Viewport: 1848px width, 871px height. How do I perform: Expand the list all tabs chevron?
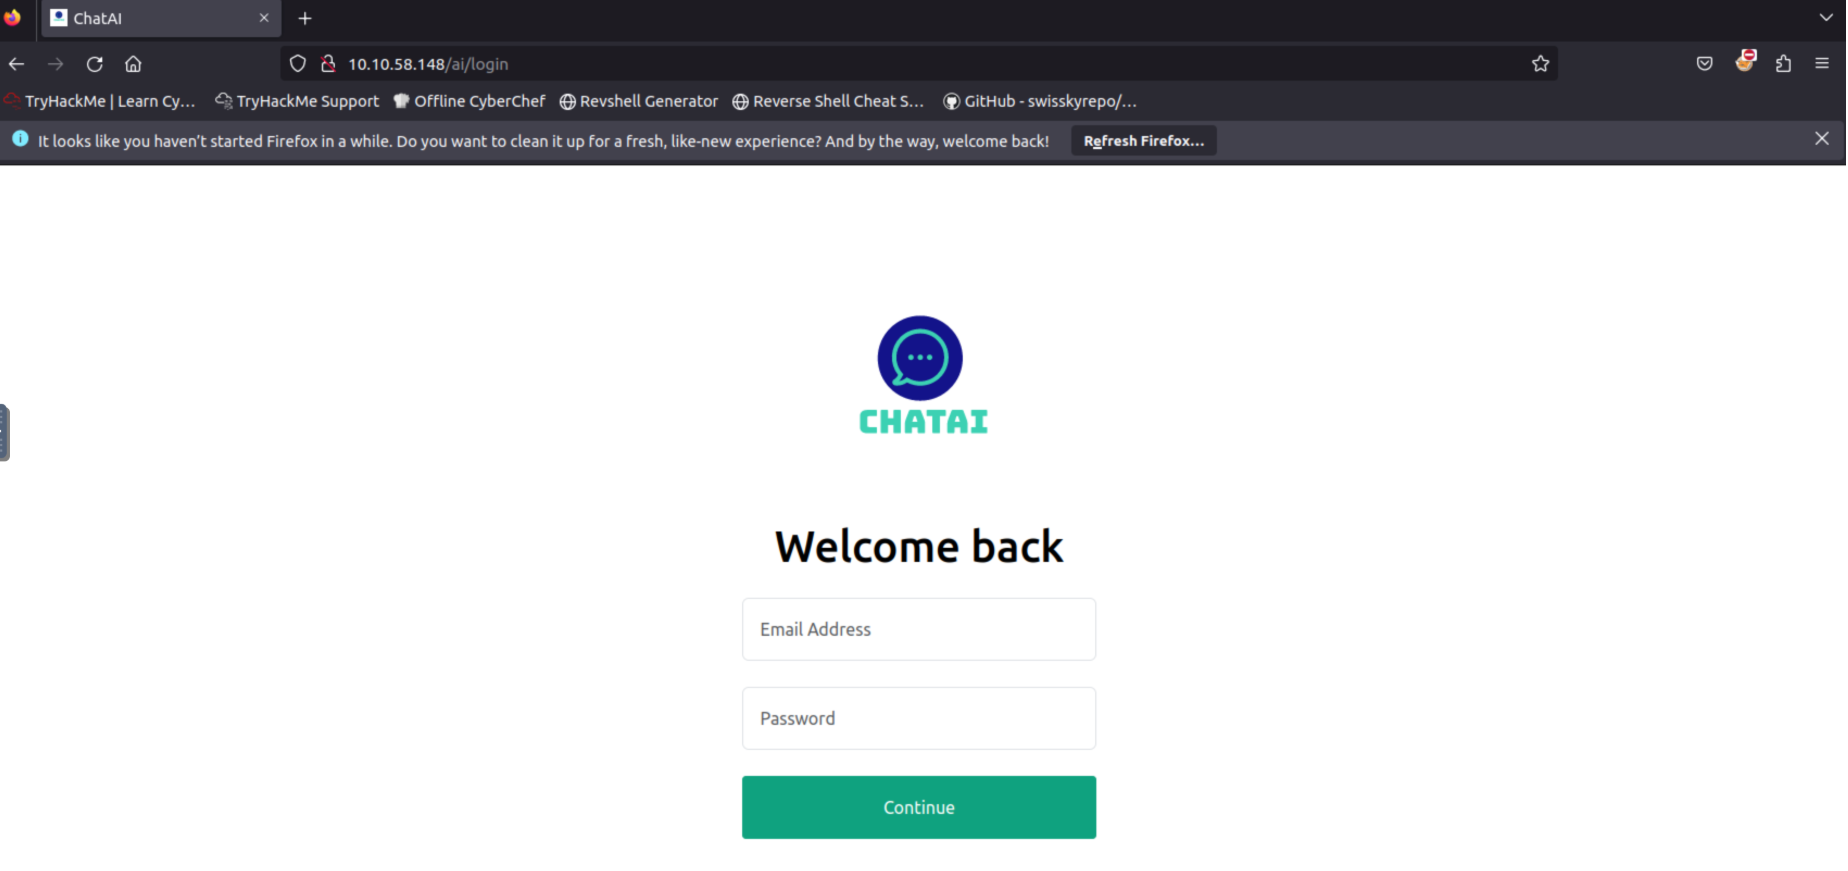[x=1826, y=18]
